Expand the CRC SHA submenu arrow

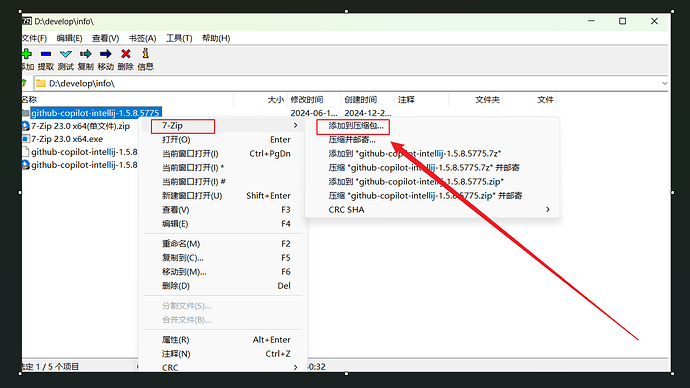click(x=547, y=209)
